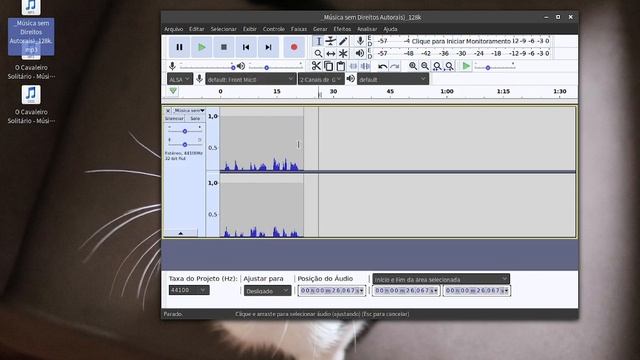This screenshot has height=360, width=640.
Task: Adjust the track pan slider
Action: 184,144
